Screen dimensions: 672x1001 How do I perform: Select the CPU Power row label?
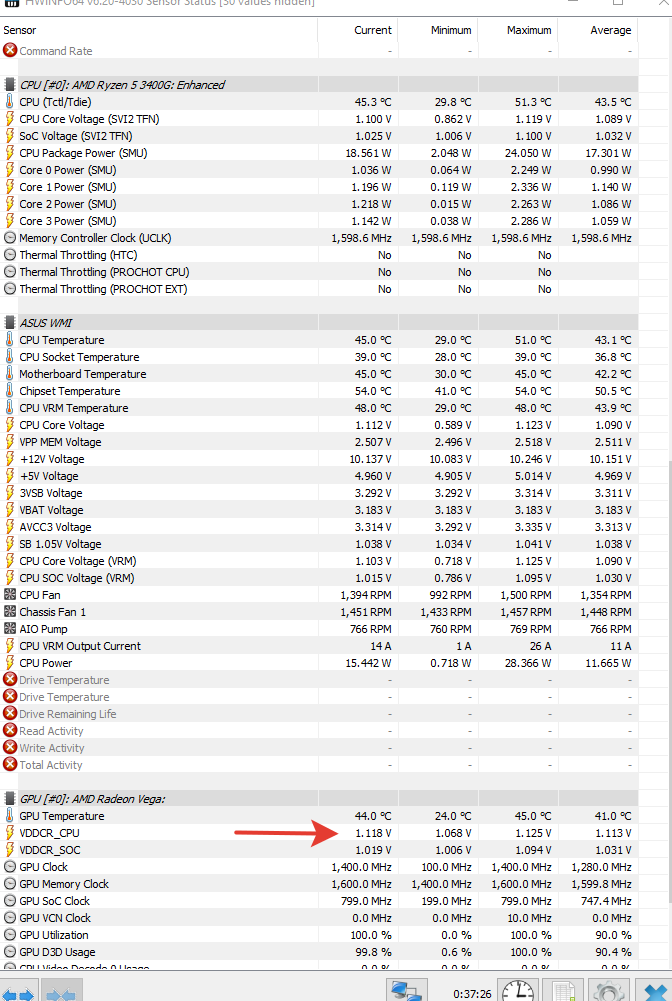tap(46, 663)
